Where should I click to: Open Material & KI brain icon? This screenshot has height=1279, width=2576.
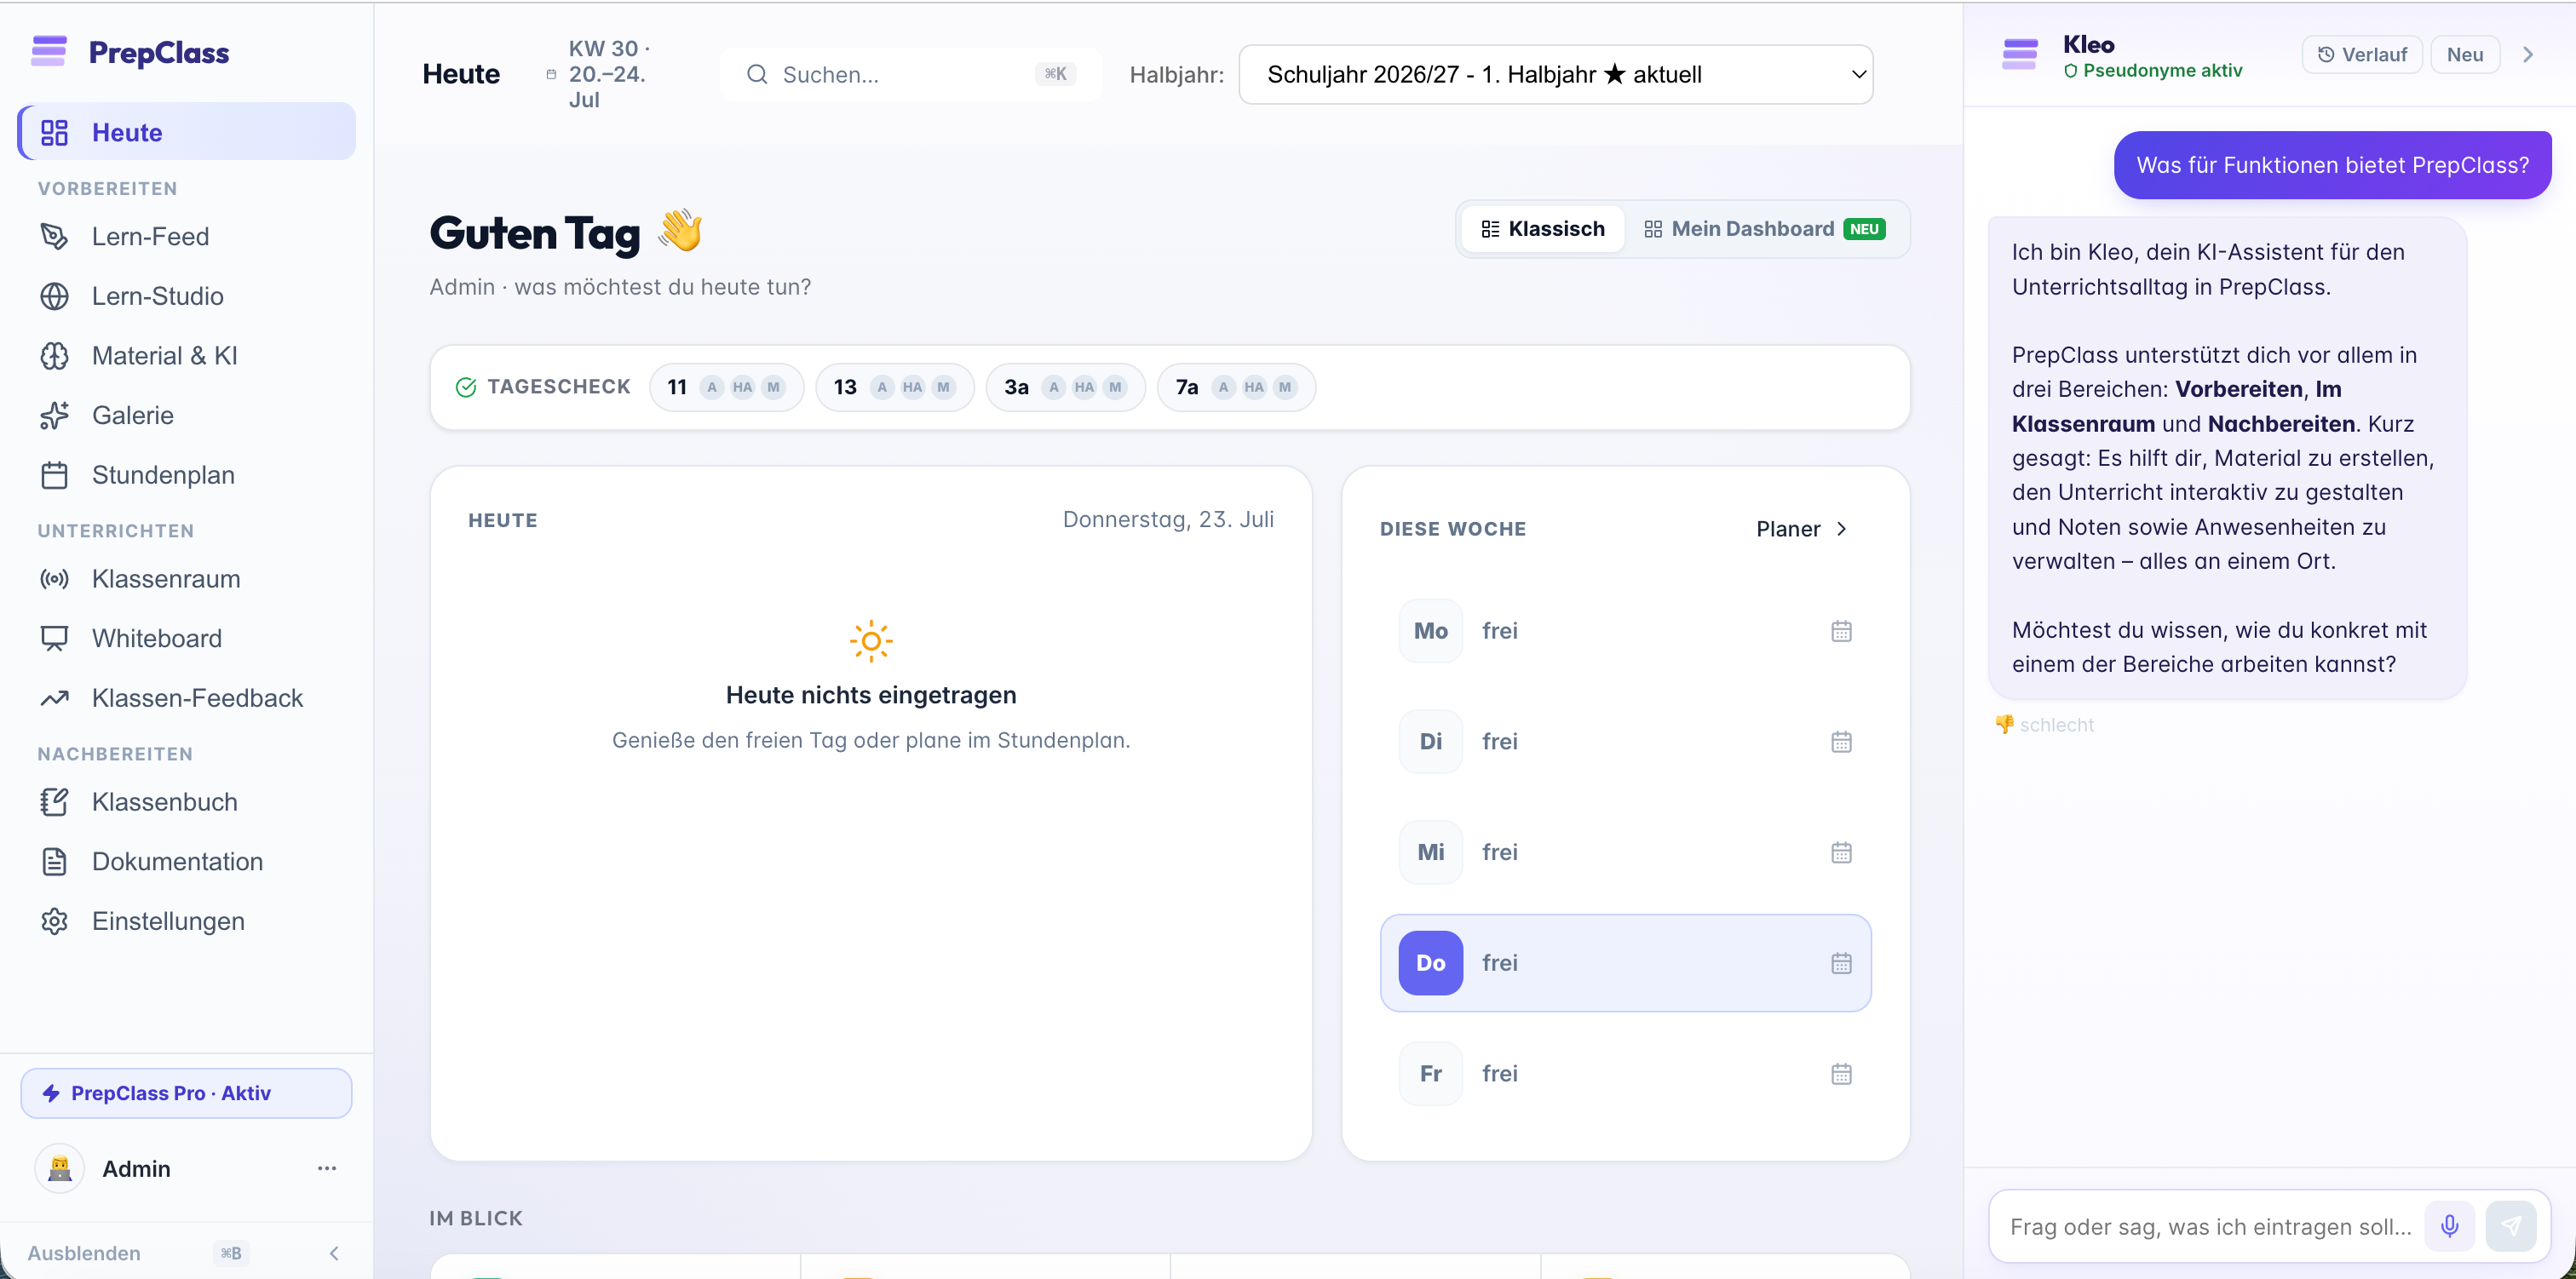(x=54, y=356)
